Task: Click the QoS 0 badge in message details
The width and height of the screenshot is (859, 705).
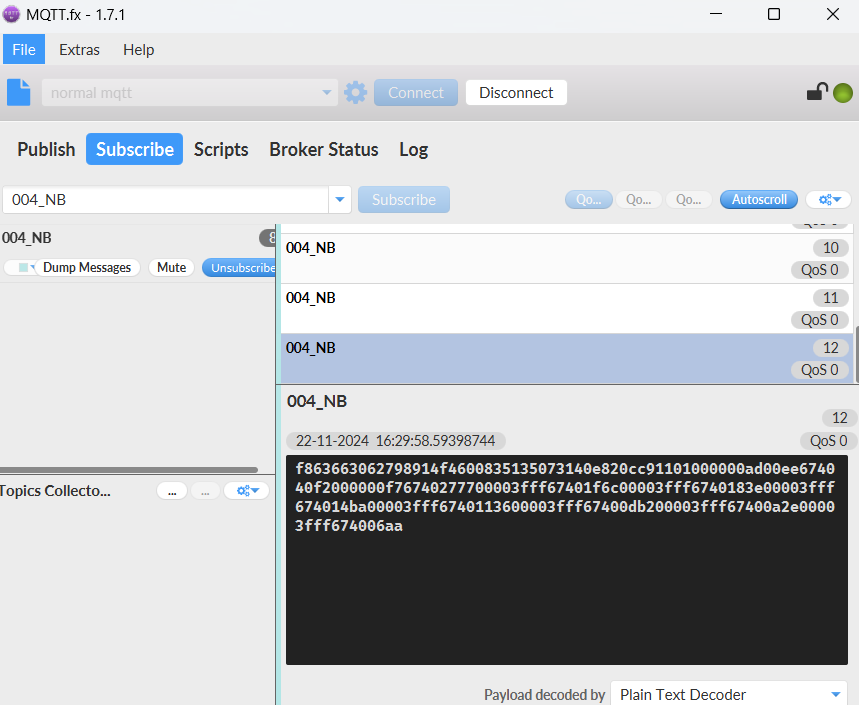Action: tap(828, 441)
